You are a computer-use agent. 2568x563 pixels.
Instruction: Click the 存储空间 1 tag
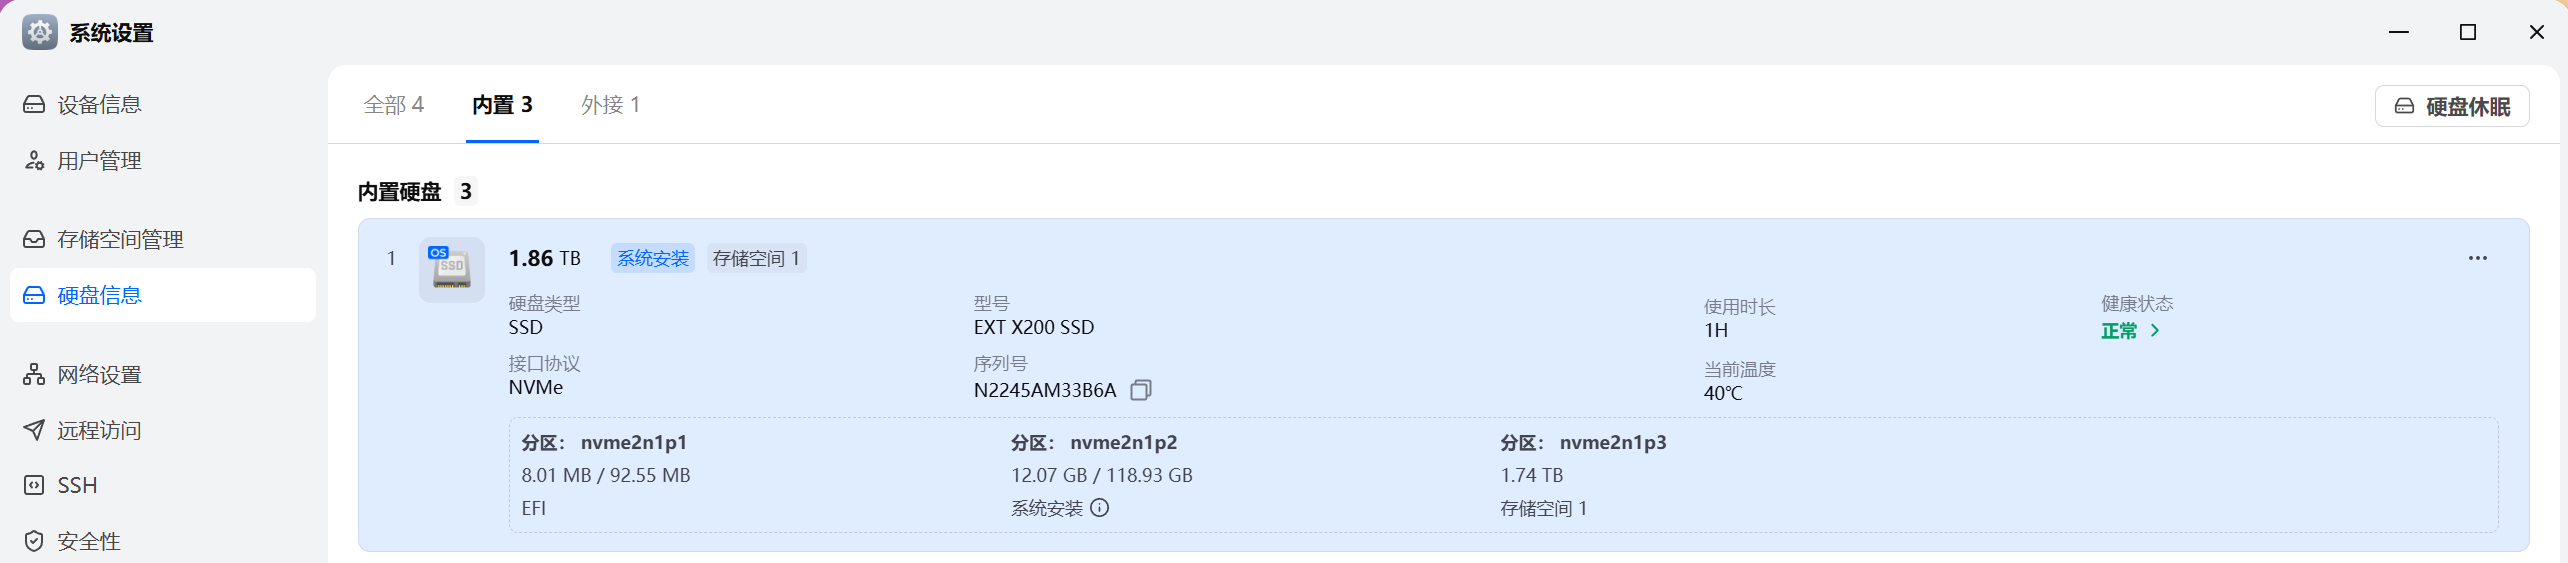pos(756,259)
